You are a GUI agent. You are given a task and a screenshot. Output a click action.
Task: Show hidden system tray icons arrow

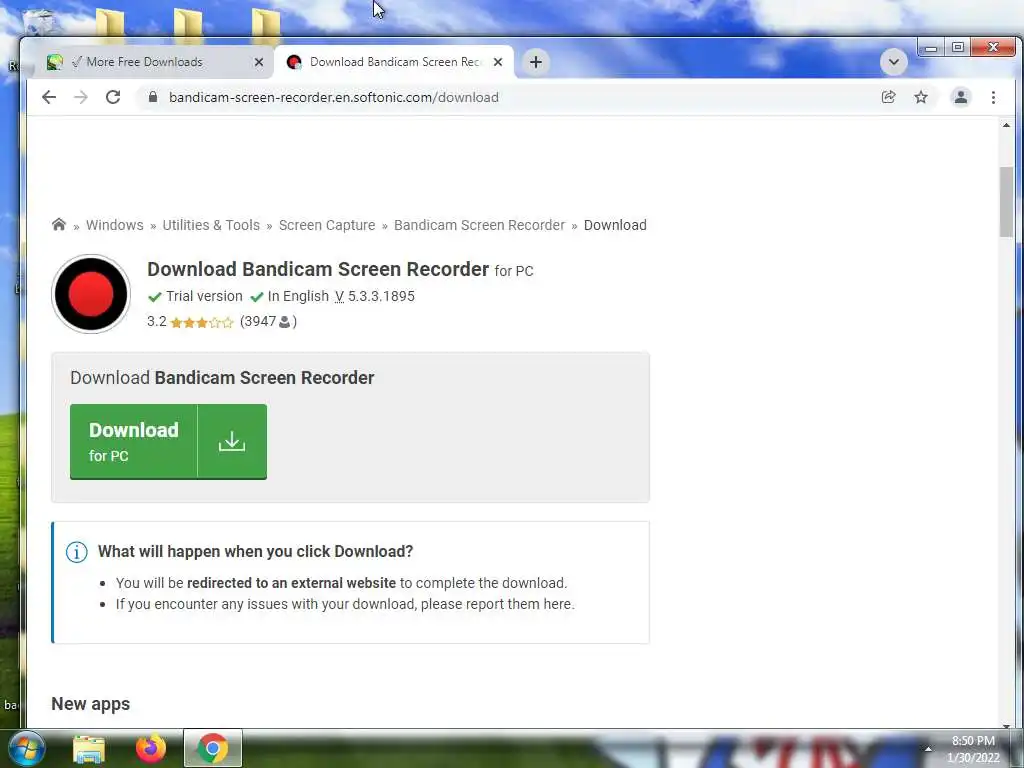pyautogui.click(x=928, y=749)
